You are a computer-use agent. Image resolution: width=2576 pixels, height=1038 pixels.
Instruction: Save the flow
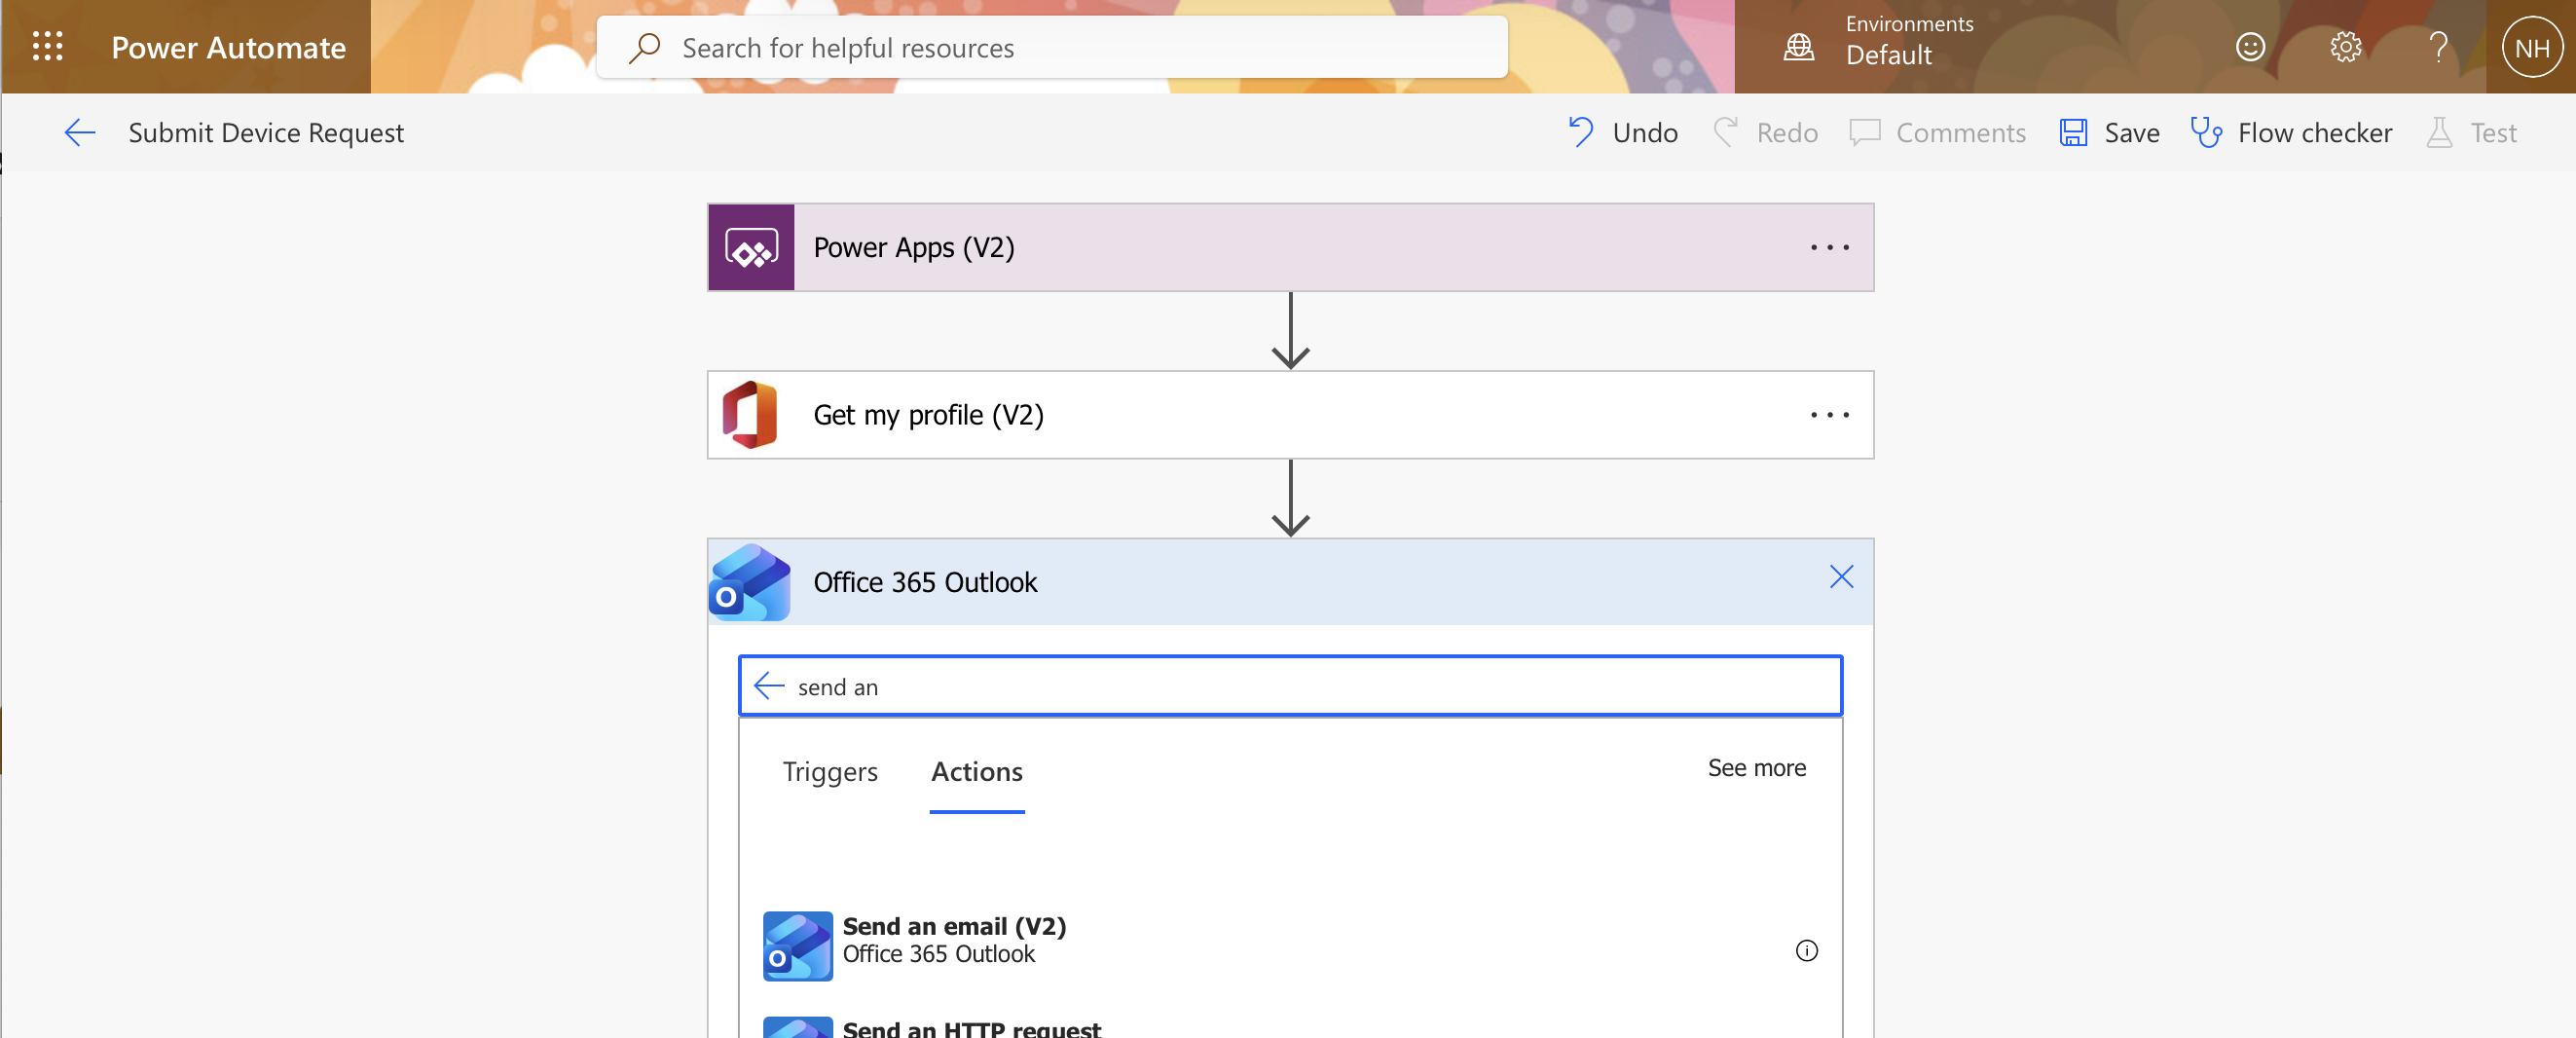point(2109,132)
